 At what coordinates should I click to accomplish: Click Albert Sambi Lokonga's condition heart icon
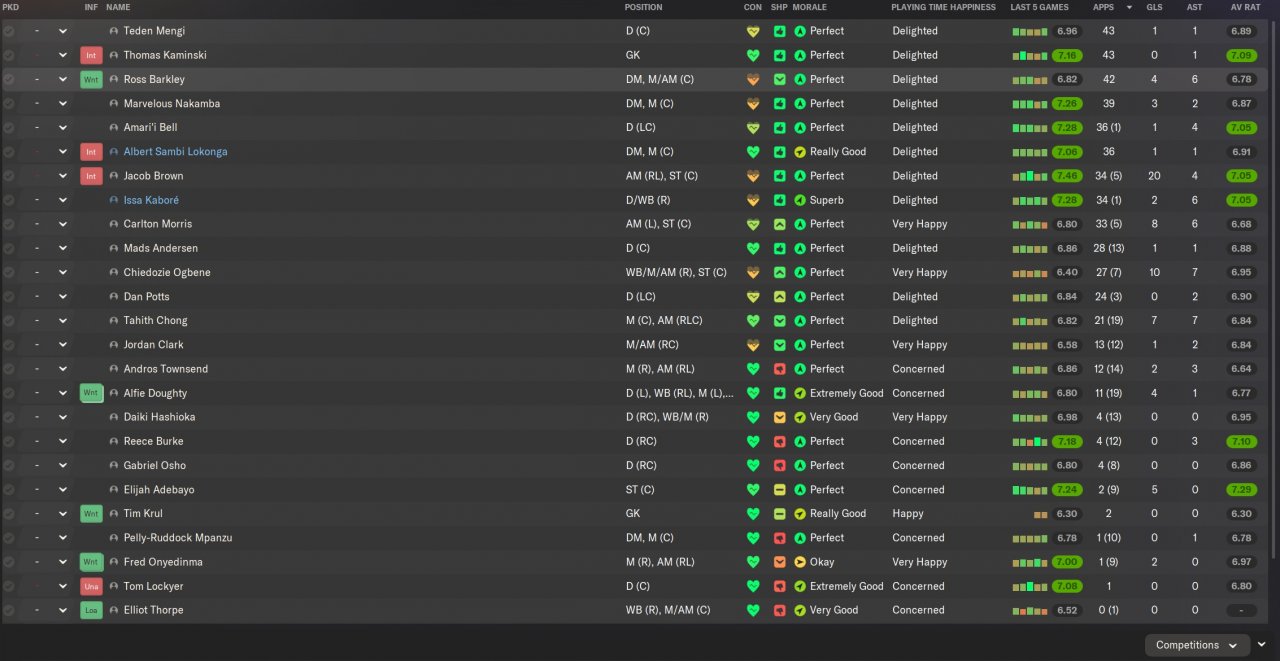pos(753,152)
